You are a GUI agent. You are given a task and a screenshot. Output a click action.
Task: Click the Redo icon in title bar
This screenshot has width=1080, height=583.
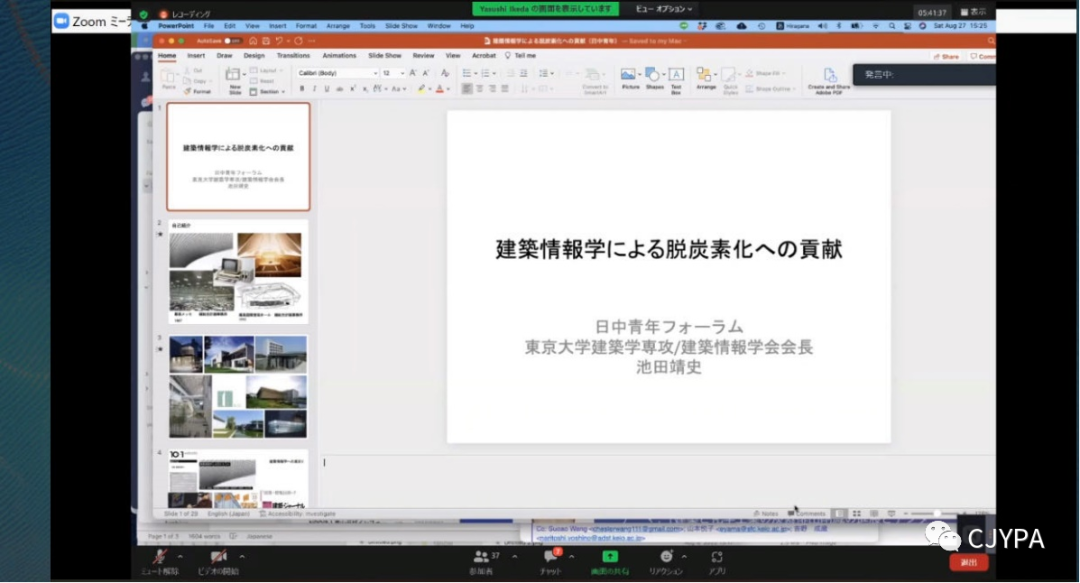(298, 41)
